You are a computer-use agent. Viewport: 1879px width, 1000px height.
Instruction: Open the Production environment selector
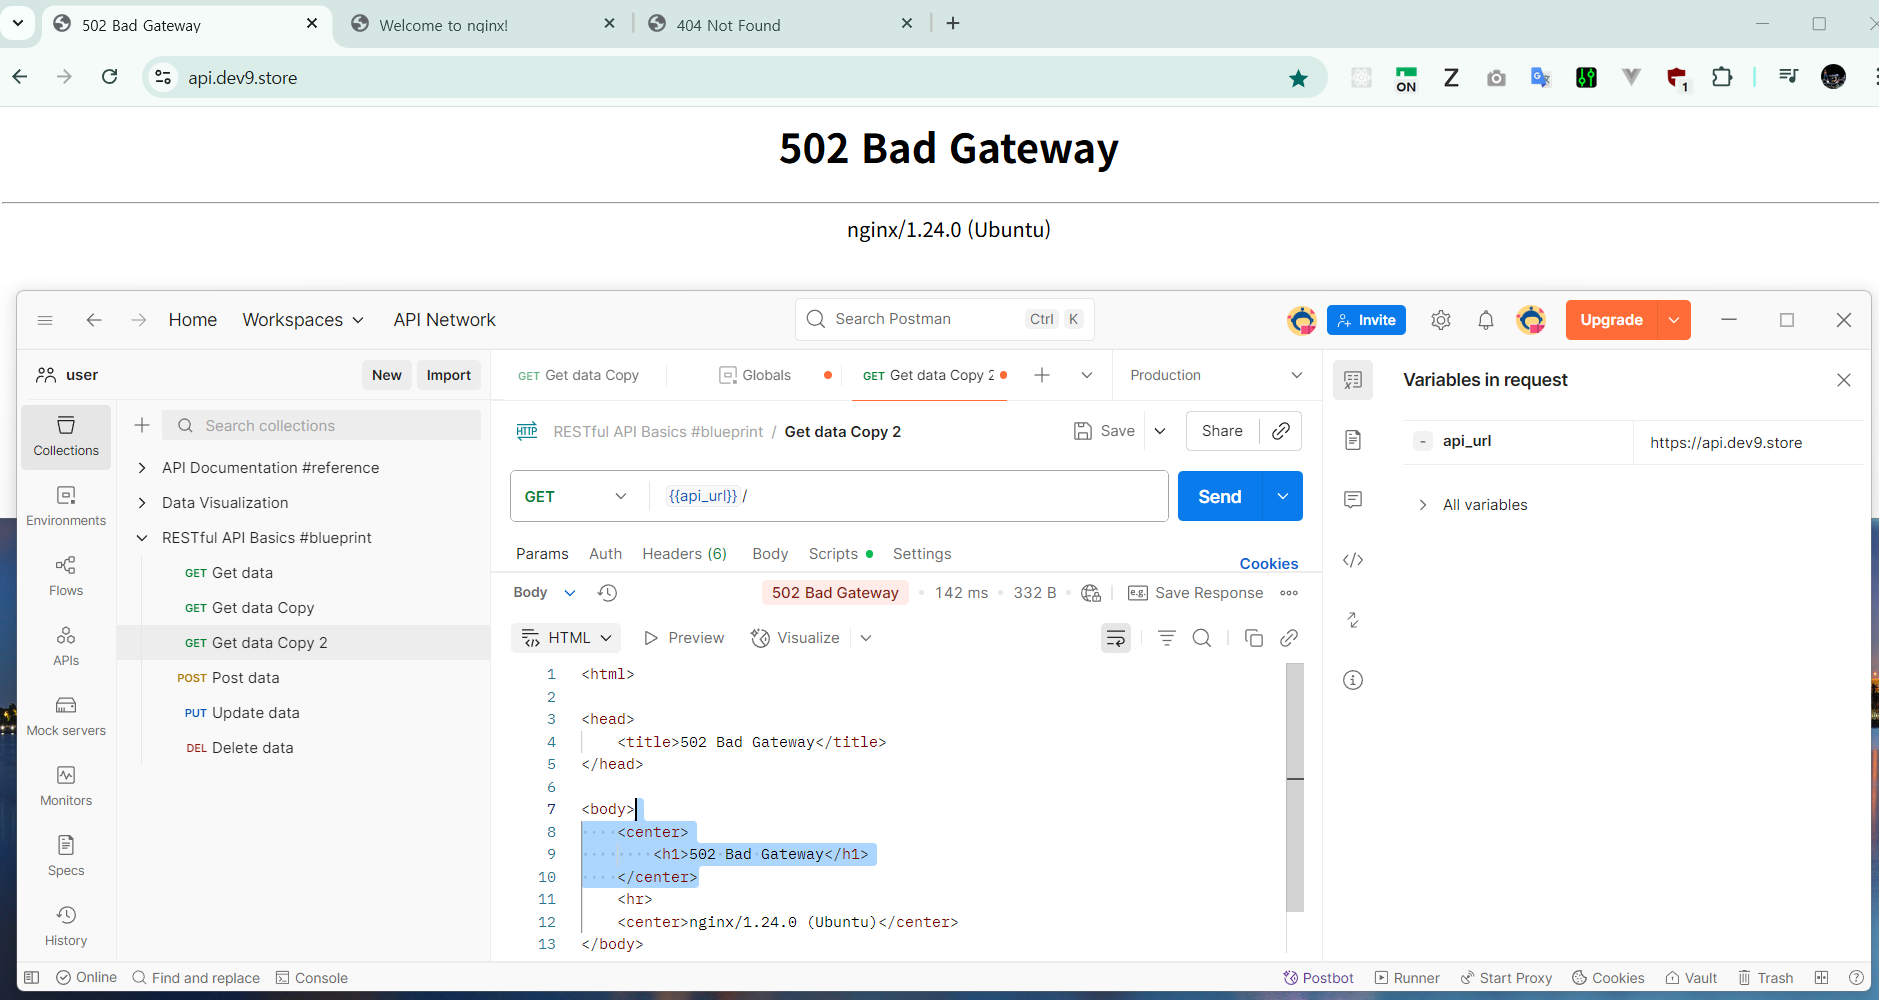click(1216, 375)
